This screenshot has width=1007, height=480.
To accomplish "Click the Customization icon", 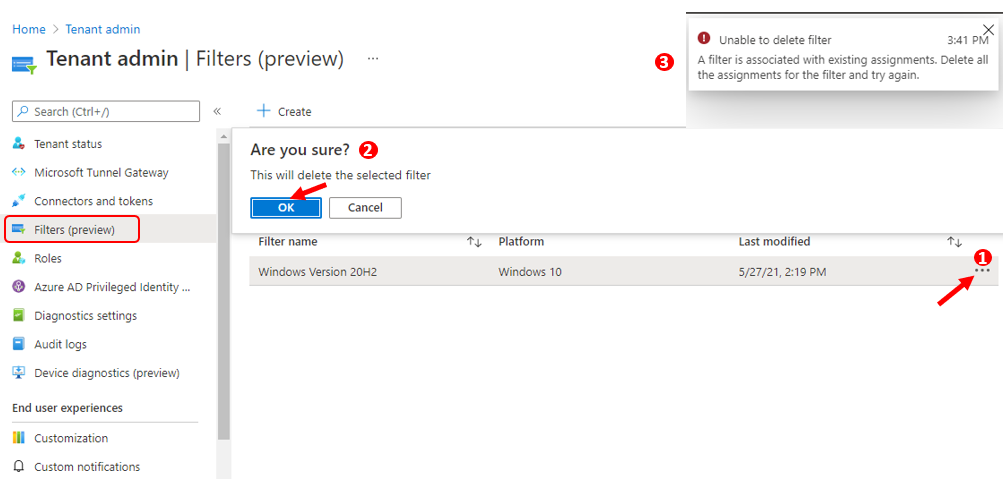I will [x=19, y=438].
